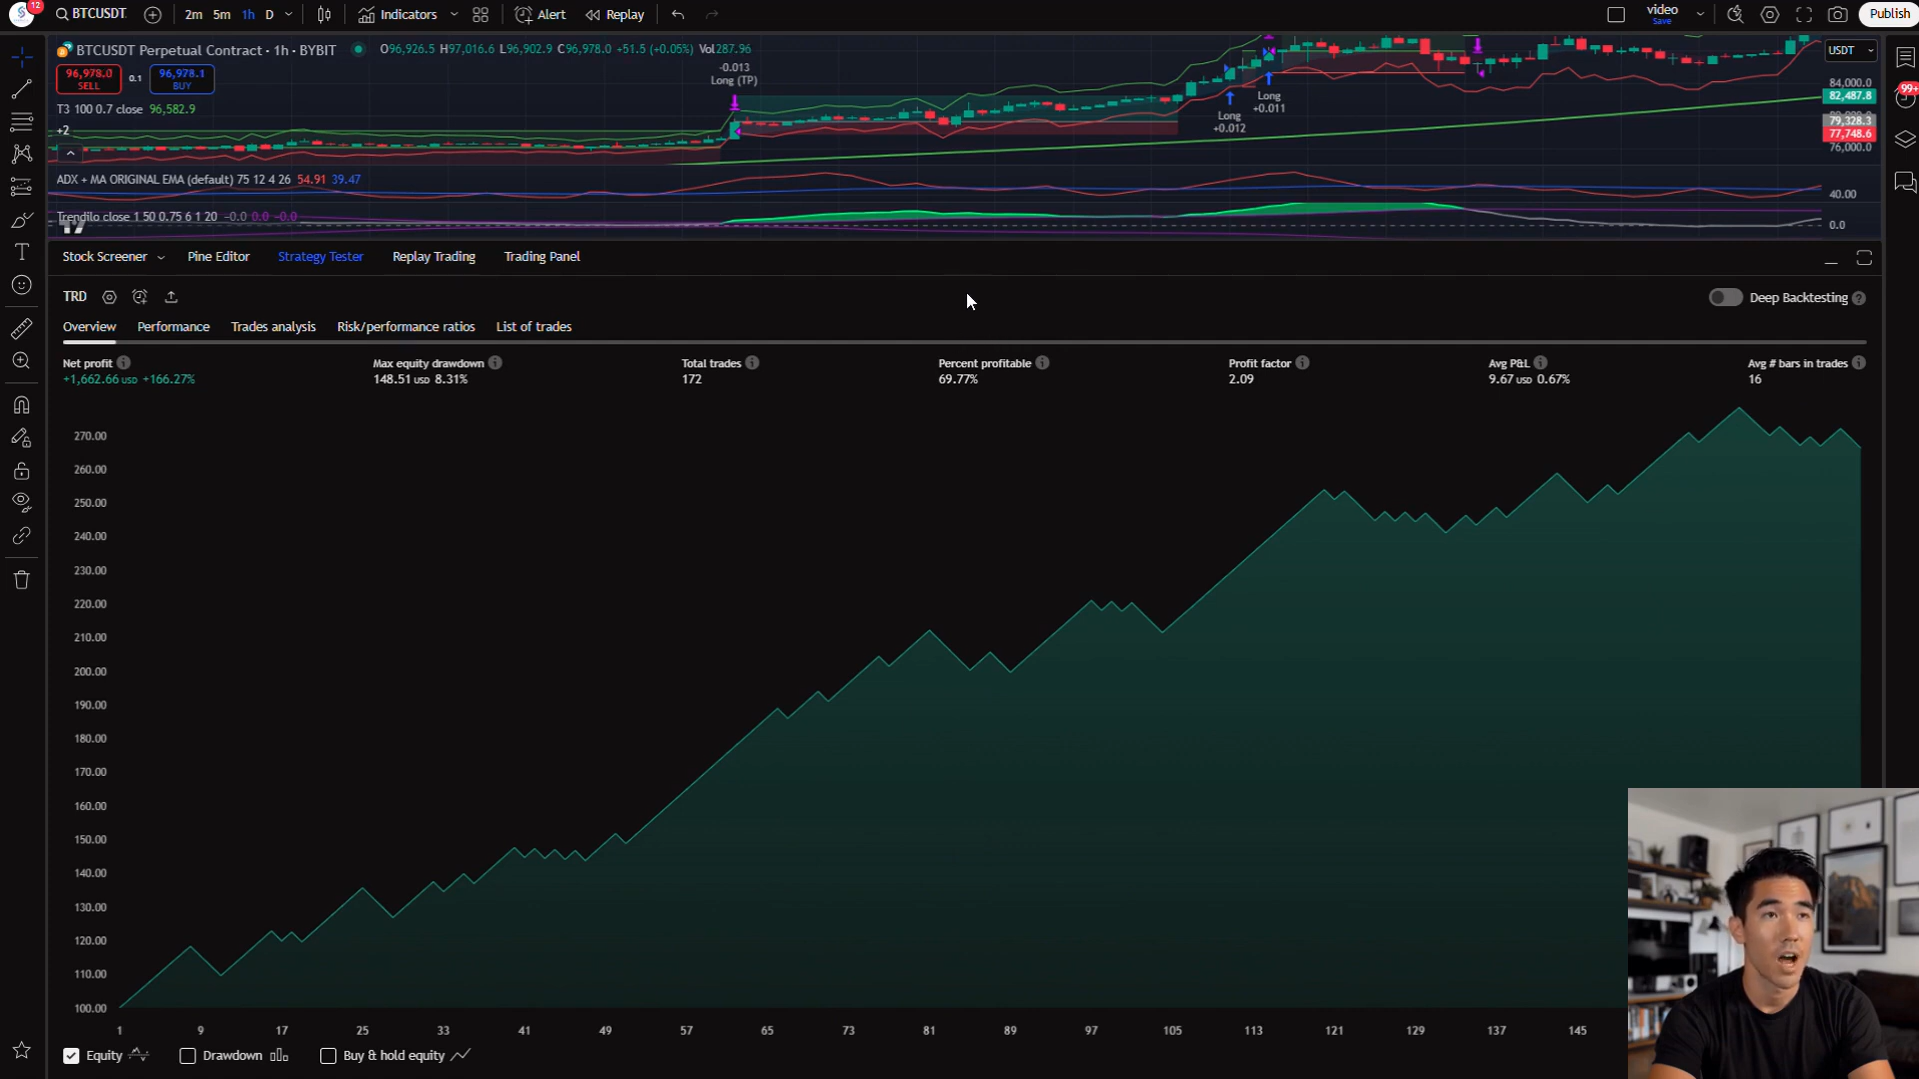1919x1079 pixels.
Task: Export strategy data with upload icon
Action: [171, 297]
